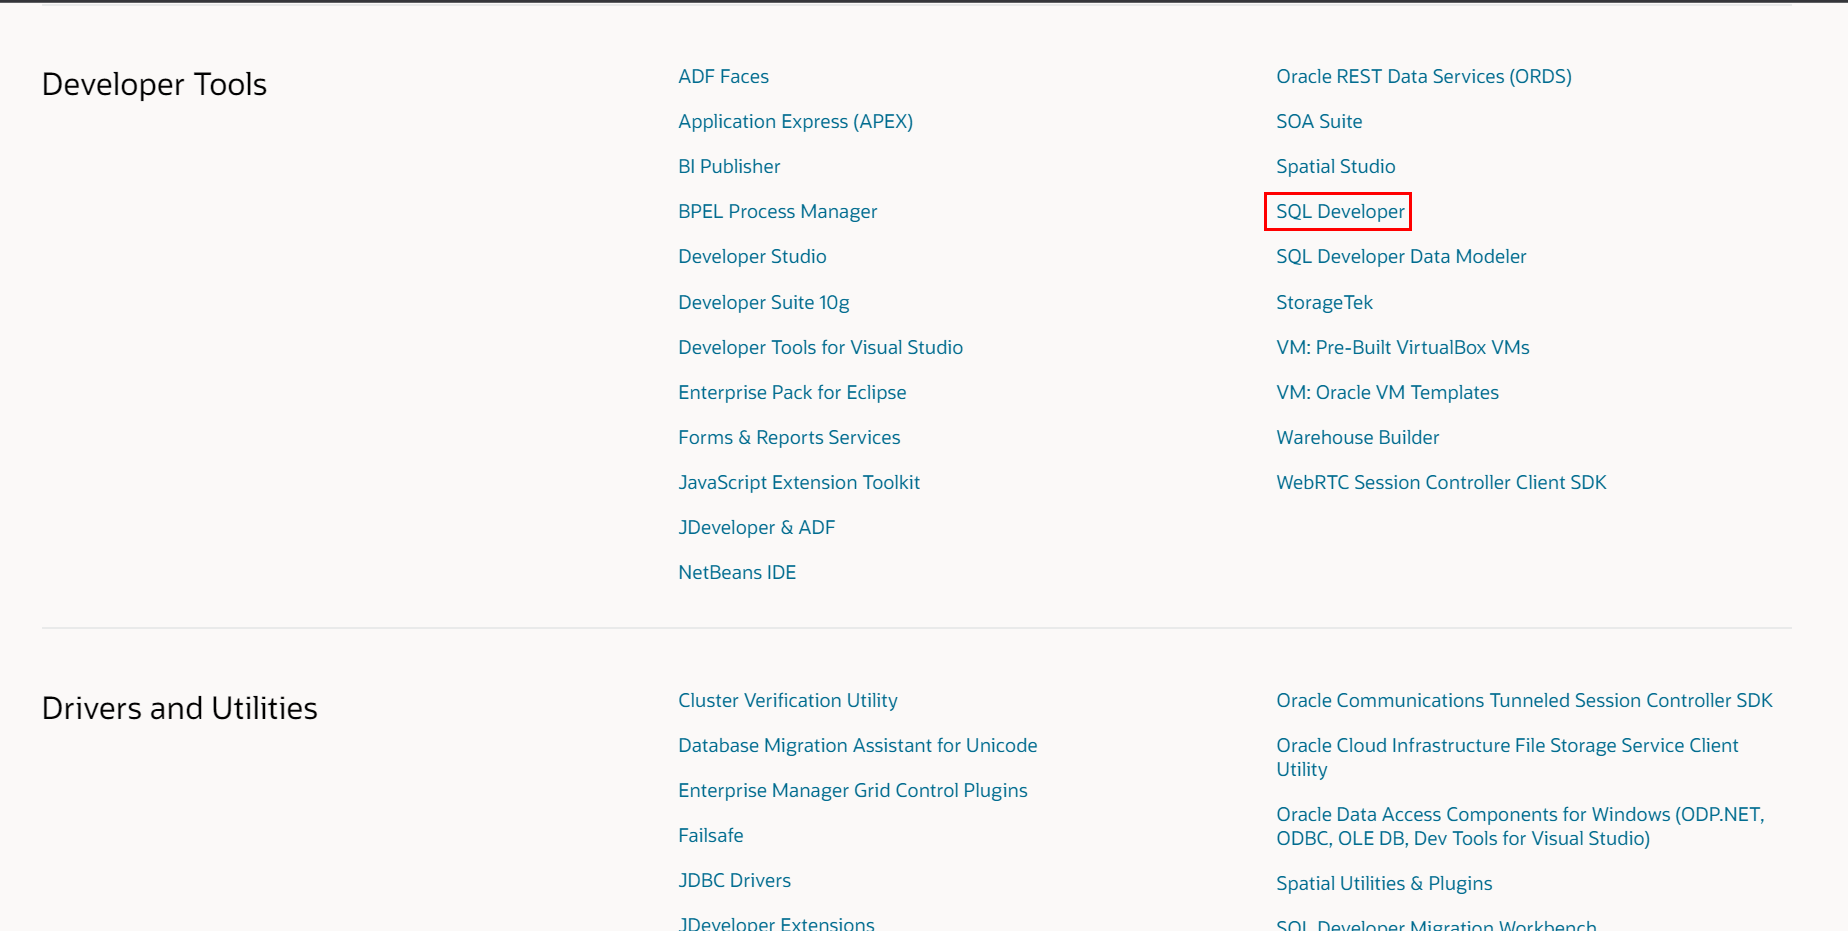Click the SQL Developer link

tap(1340, 212)
